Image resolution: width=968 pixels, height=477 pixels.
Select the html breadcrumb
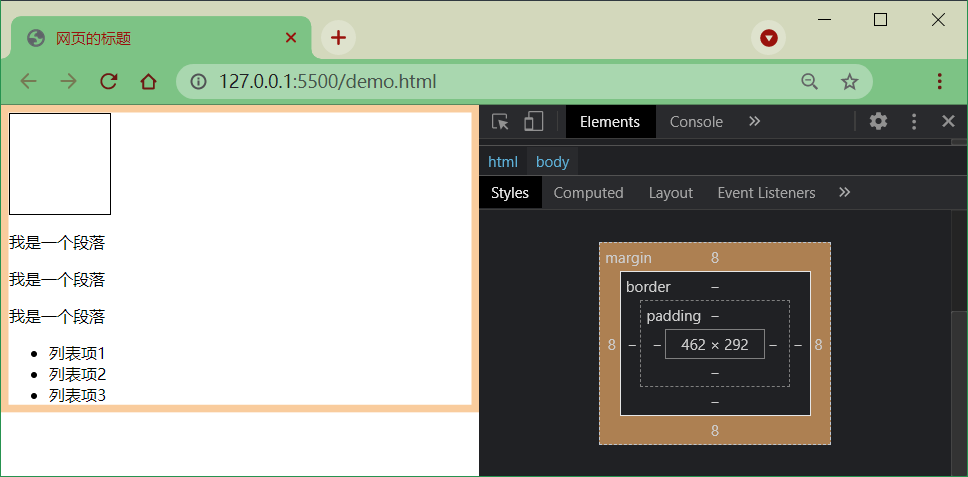click(x=503, y=162)
